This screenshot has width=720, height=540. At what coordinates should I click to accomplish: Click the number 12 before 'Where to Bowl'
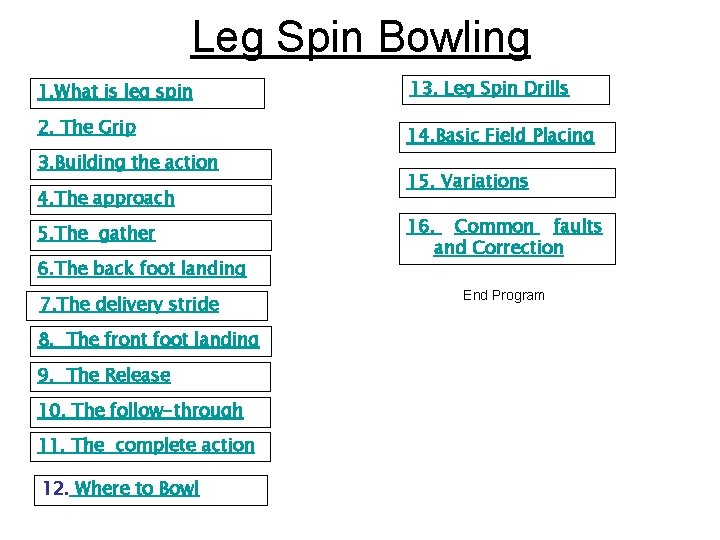point(56,489)
